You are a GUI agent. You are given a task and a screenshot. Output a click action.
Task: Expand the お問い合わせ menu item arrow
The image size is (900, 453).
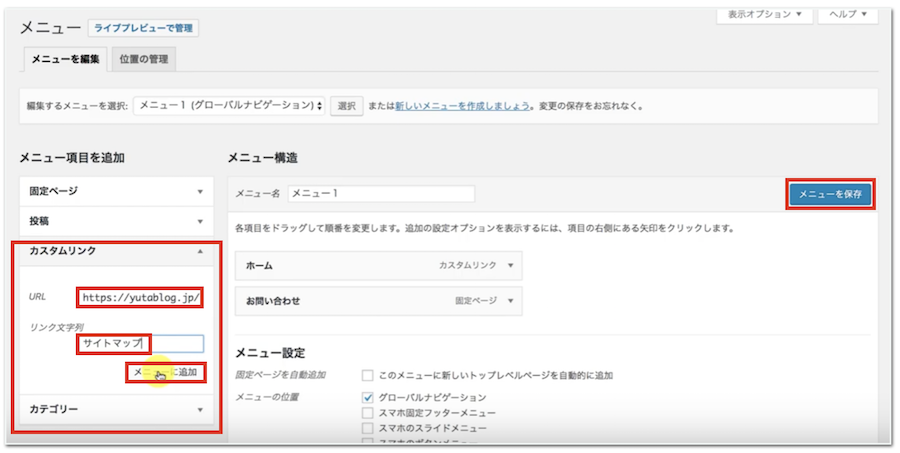coord(510,300)
